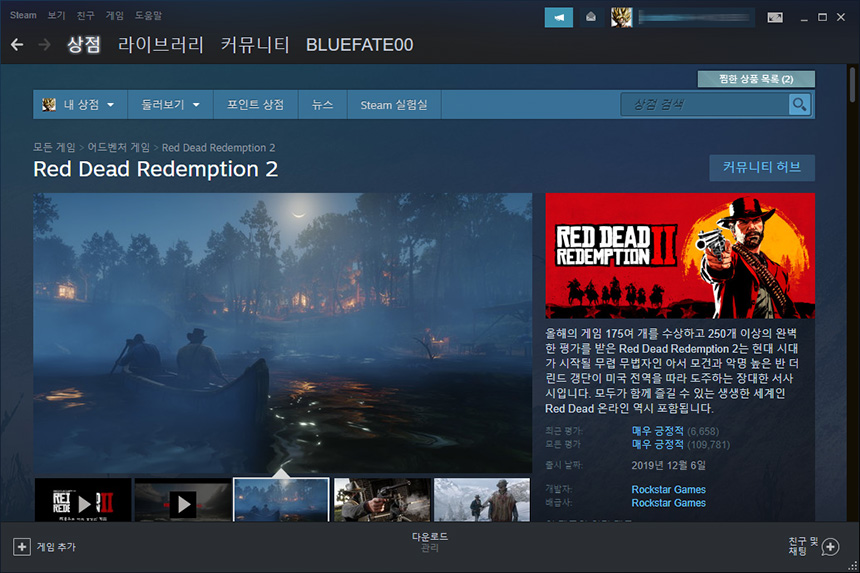Click Red Dead Redemption 2 breadcrumb link
This screenshot has width=860, height=573.
(x=218, y=147)
